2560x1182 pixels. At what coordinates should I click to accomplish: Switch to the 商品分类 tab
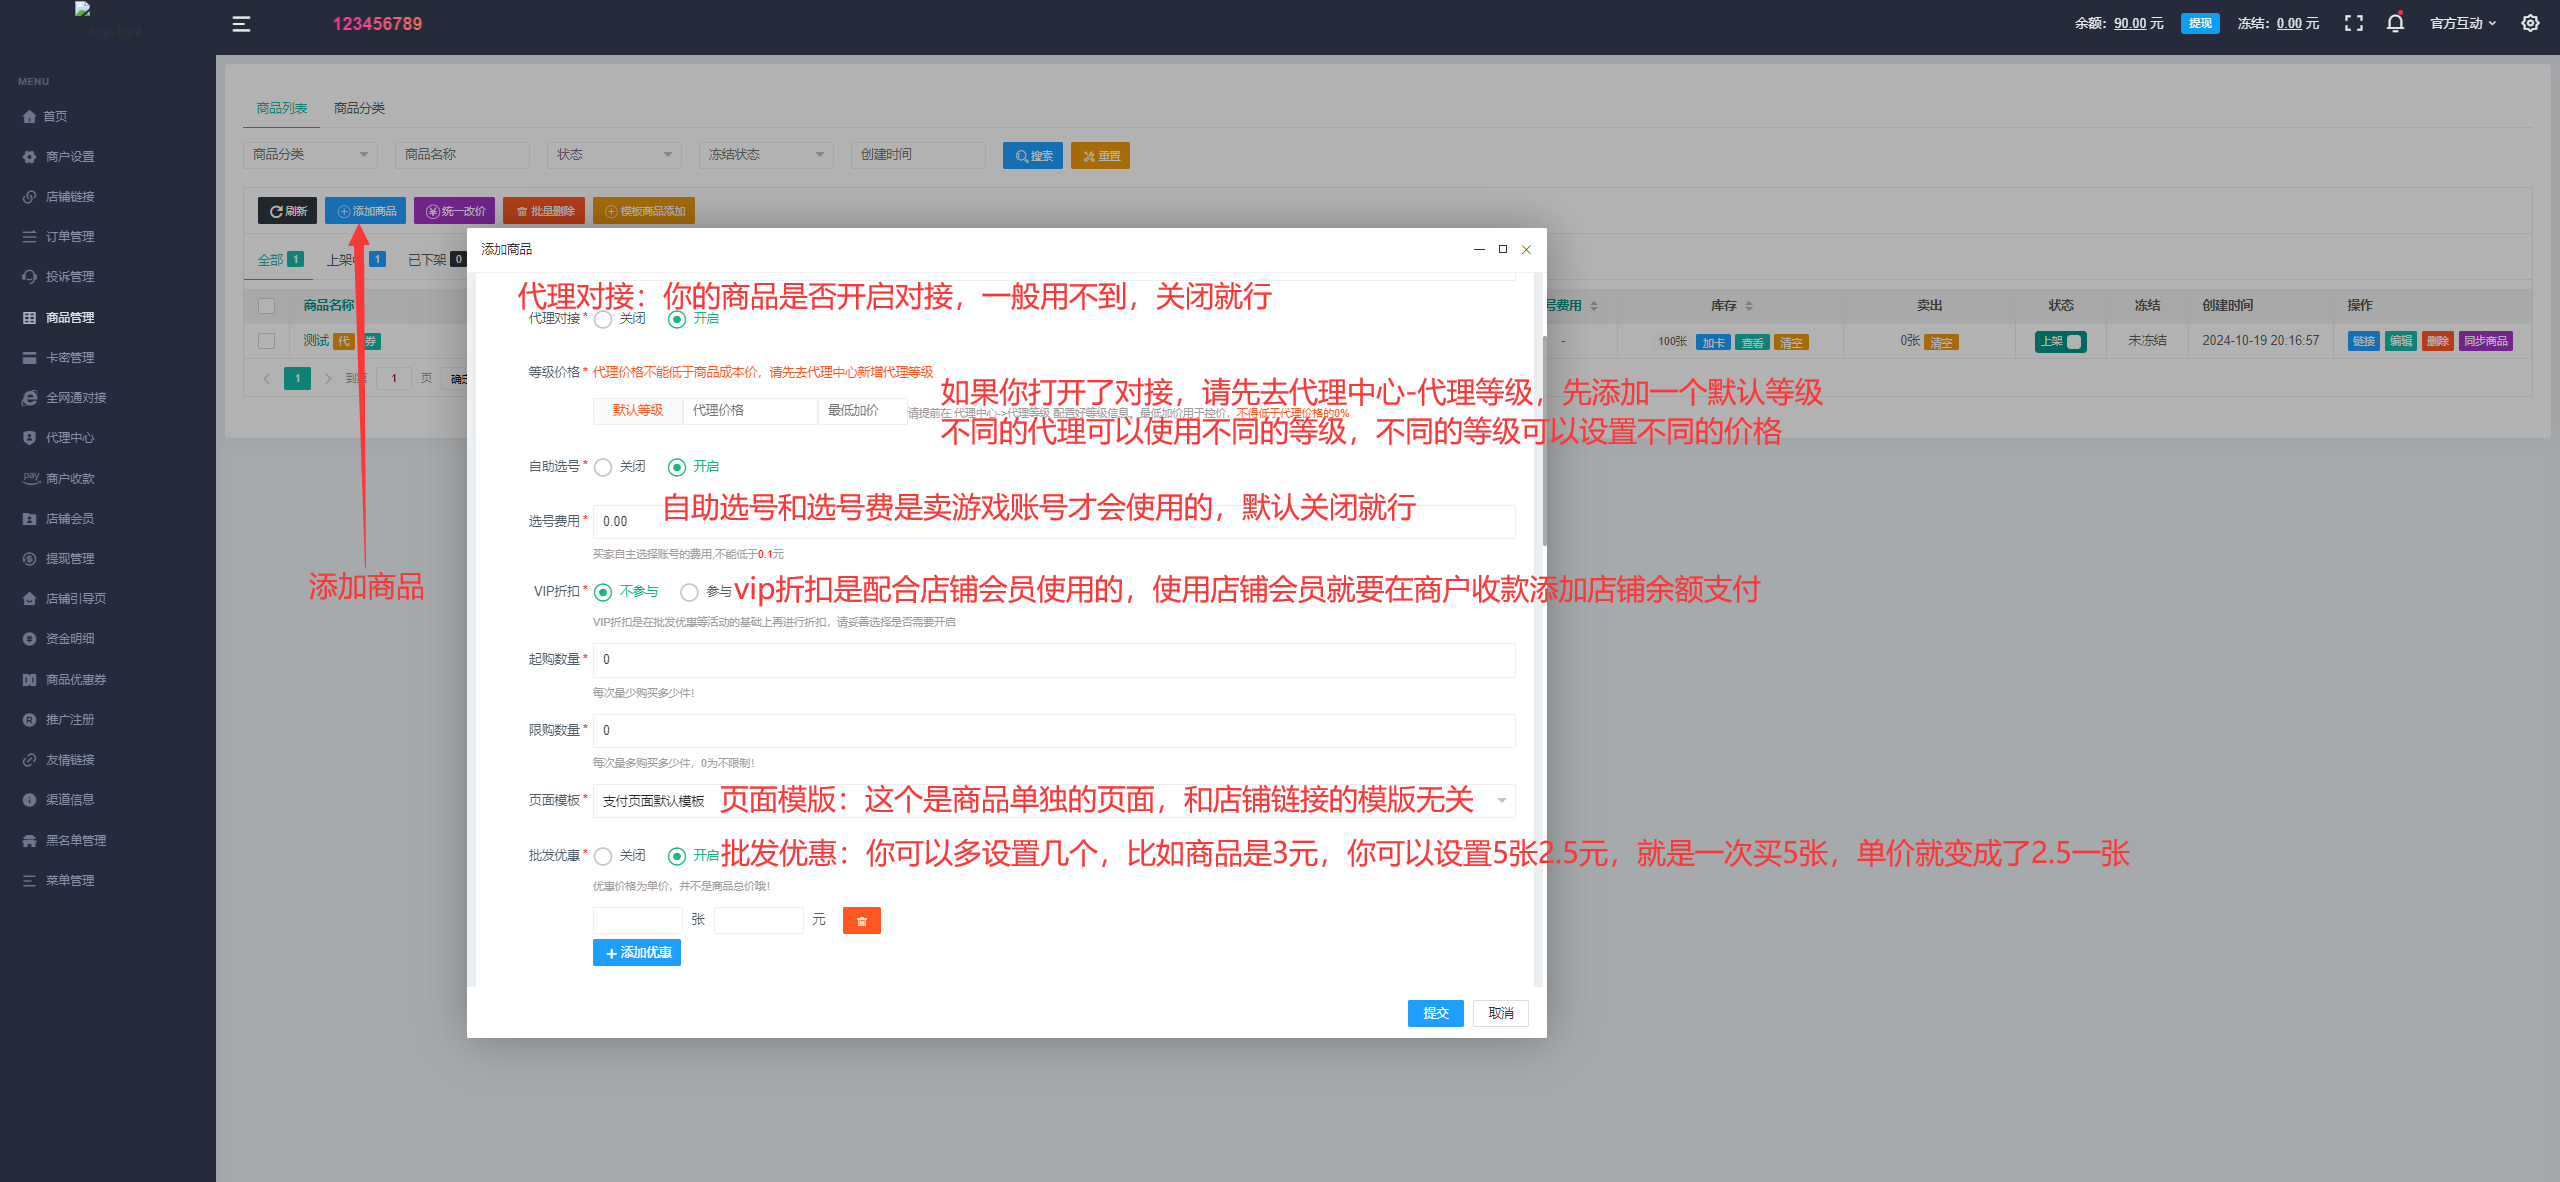tap(359, 108)
